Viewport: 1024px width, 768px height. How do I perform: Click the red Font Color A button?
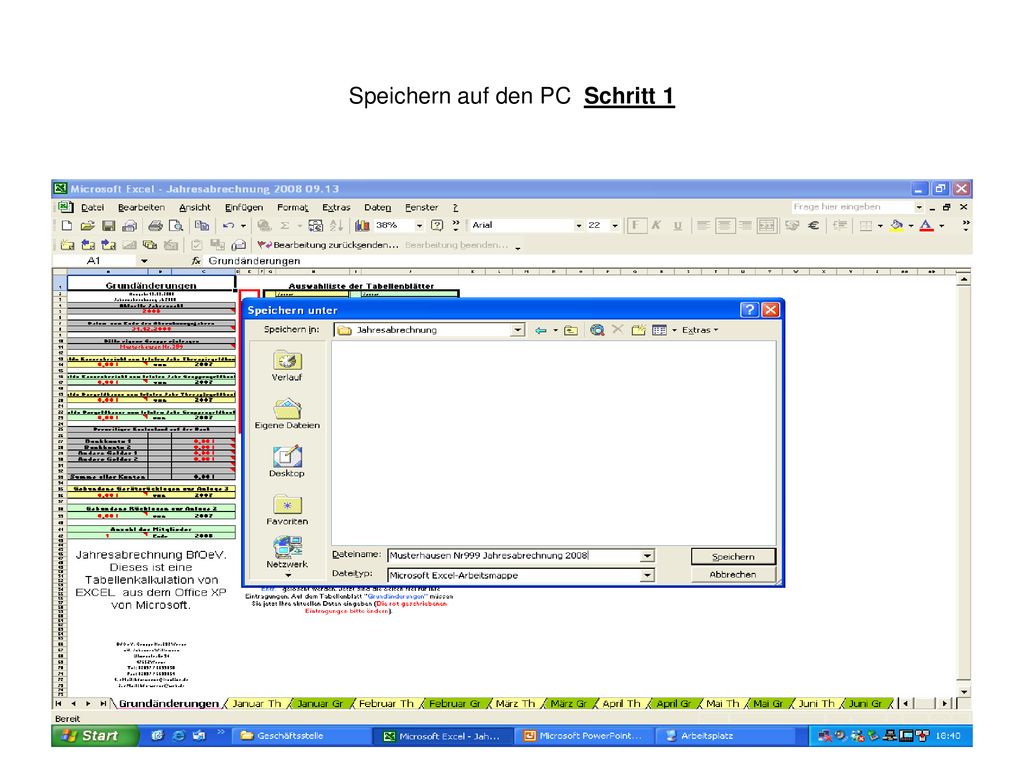point(926,225)
